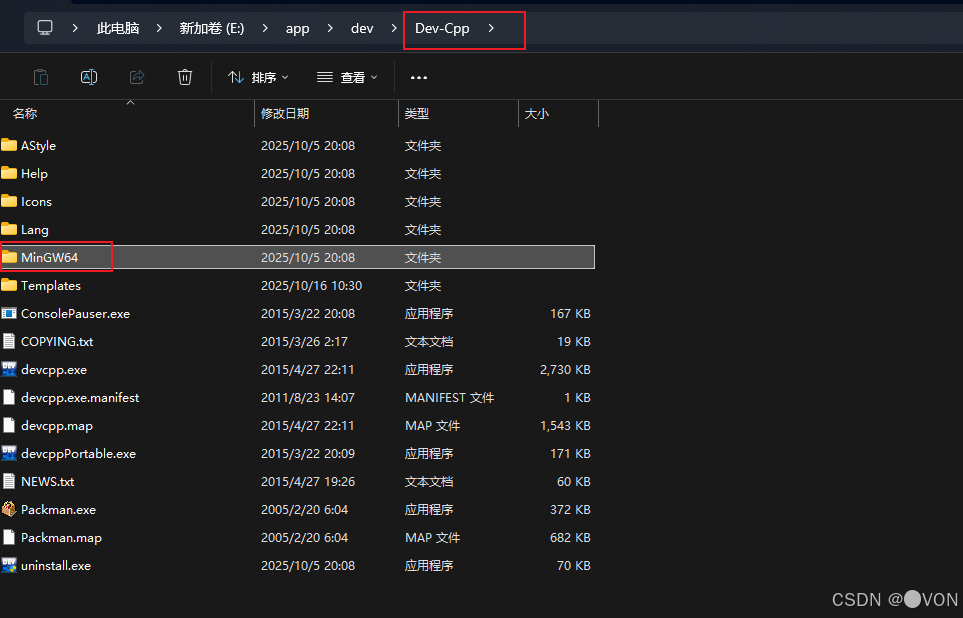Click the share icon in toolbar
The width and height of the screenshot is (963, 618).
pos(137,77)
